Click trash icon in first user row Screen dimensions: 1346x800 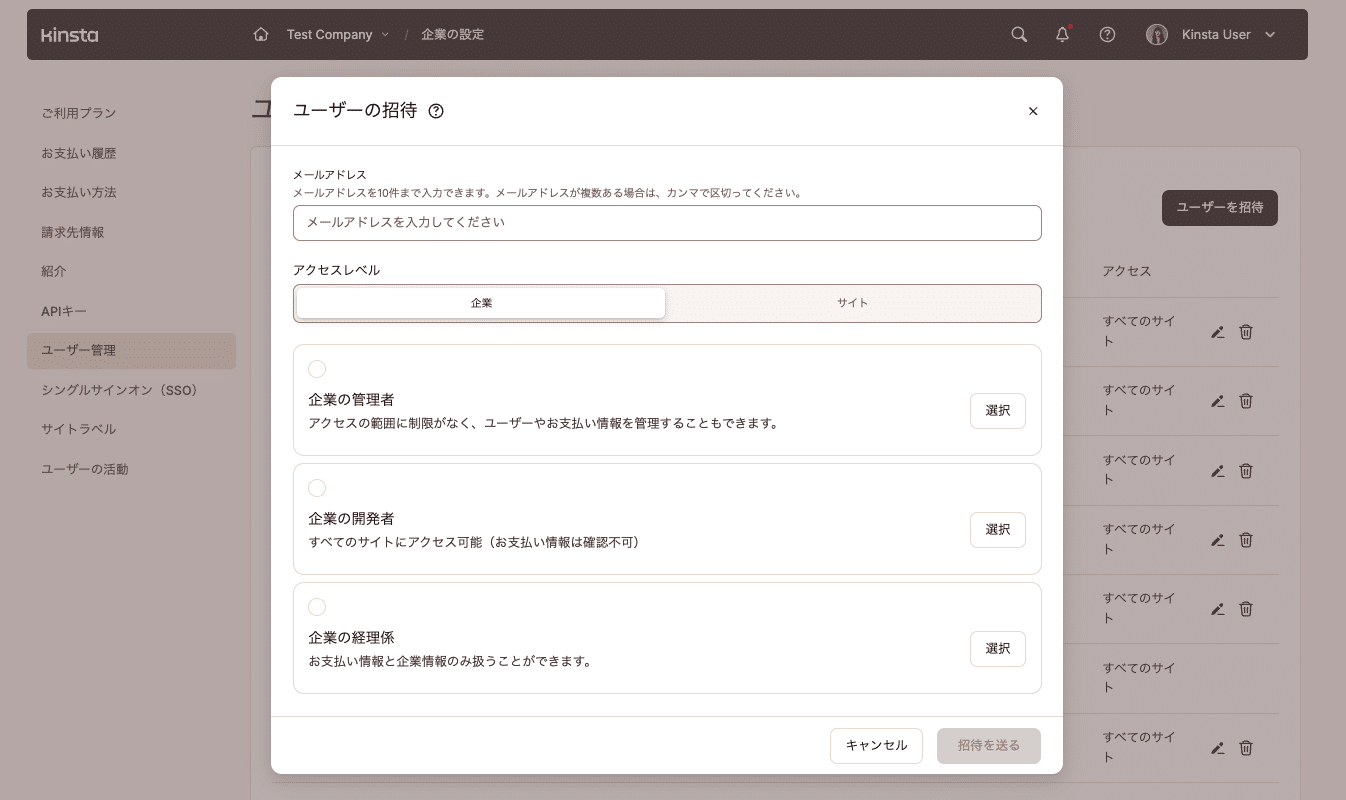pyautogui.click(x=1246, y=332)
